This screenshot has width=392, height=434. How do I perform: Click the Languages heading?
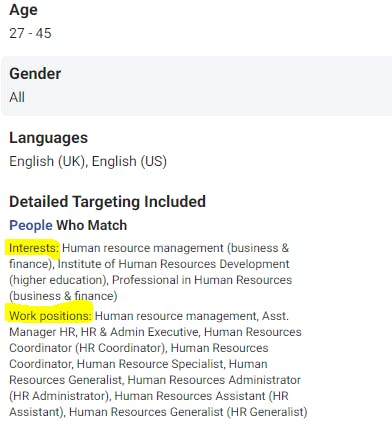pyautogui.click(x=48, y=138)
